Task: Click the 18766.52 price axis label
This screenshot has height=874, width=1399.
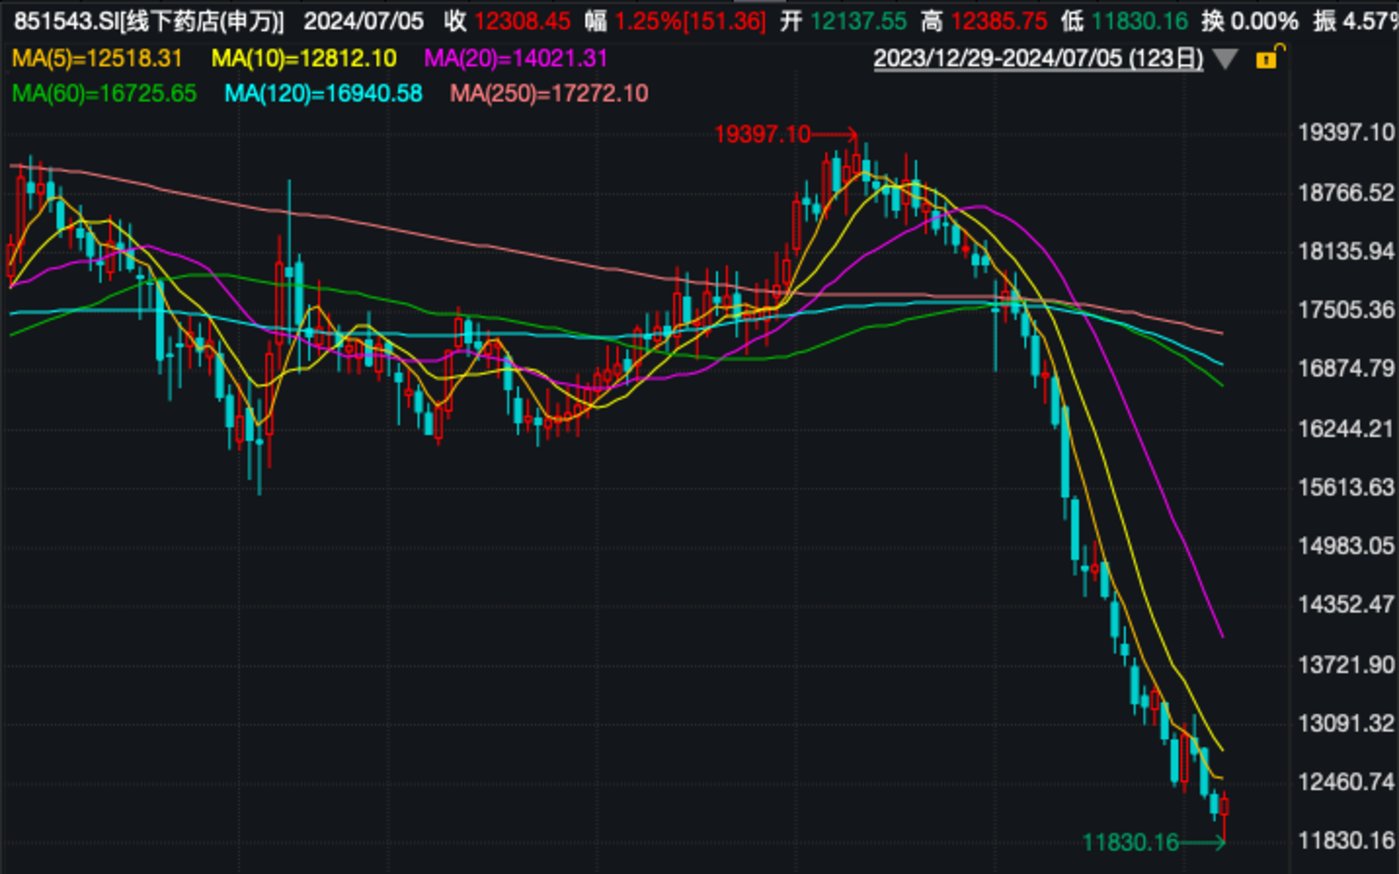Action: [x=1345, y=192]
